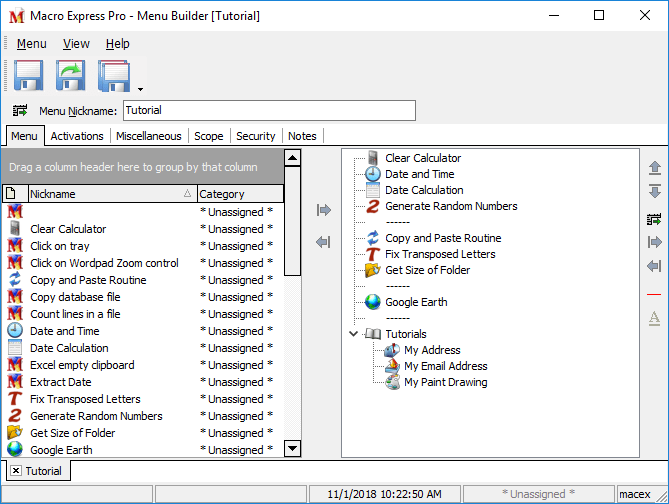Click calculator icon beside Clear Calculator in list

click(15, 229)
